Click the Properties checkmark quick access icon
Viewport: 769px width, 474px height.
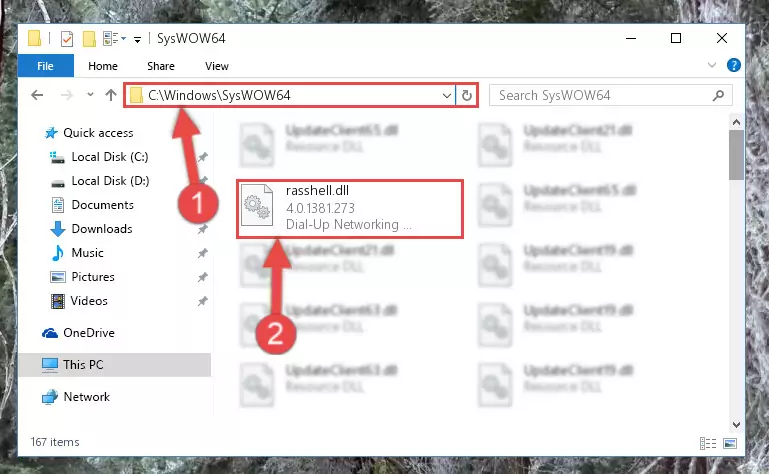point(67,38)
